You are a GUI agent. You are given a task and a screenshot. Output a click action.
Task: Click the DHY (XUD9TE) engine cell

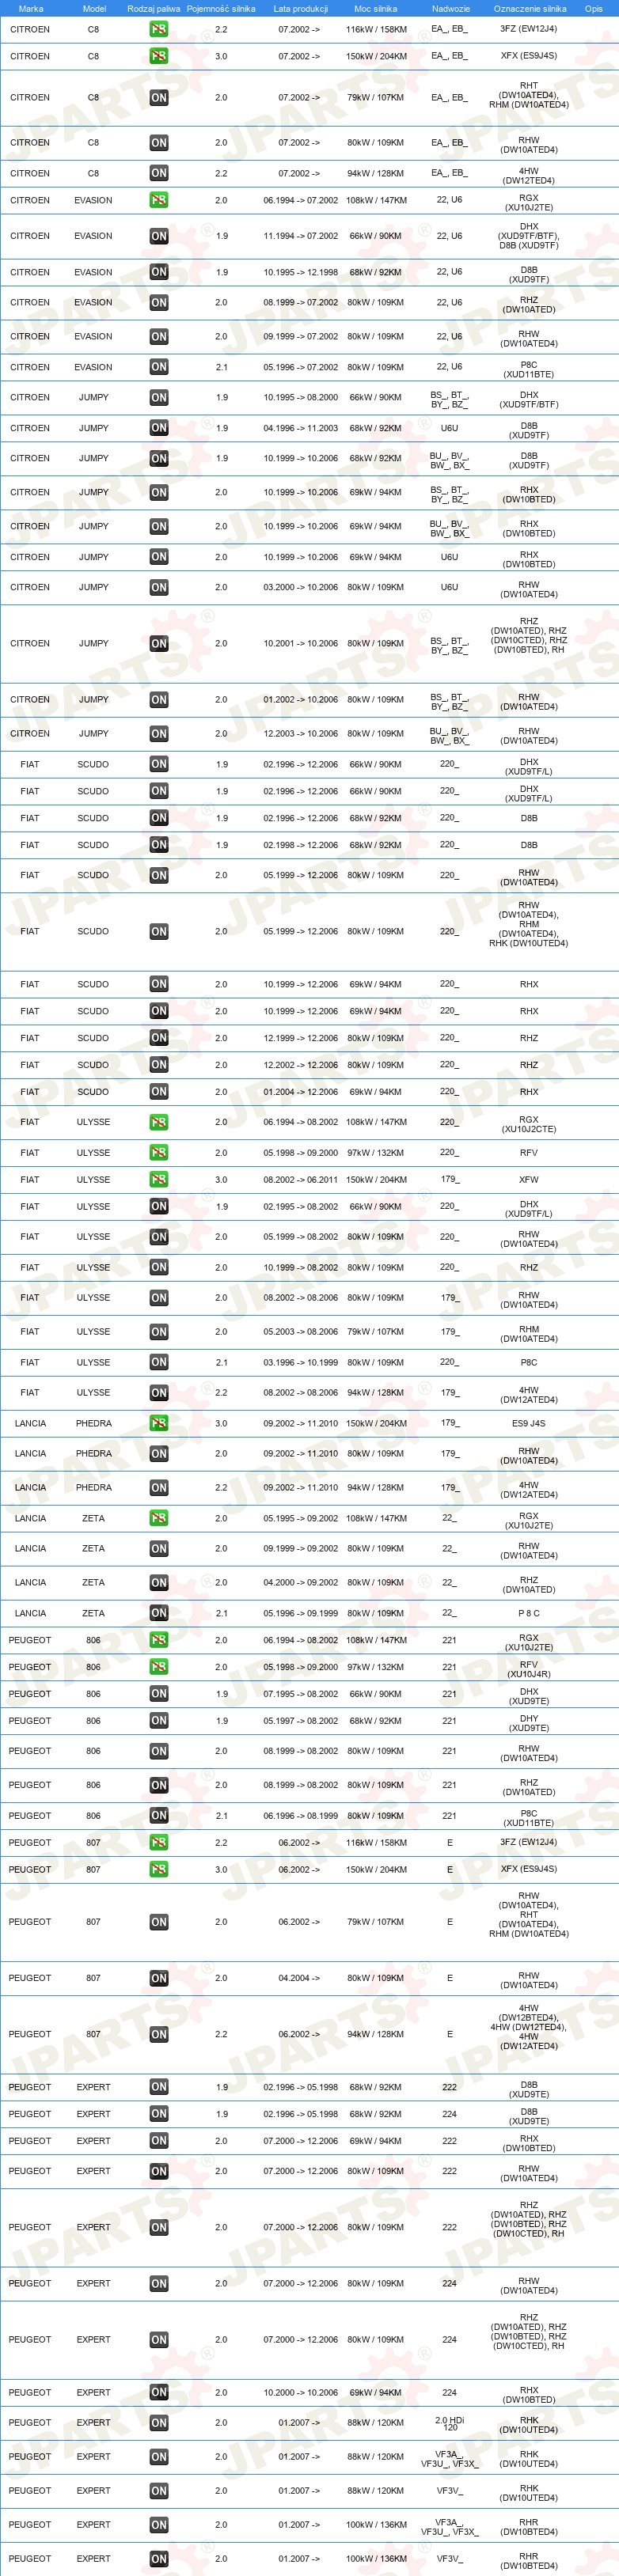[529, 1723]
